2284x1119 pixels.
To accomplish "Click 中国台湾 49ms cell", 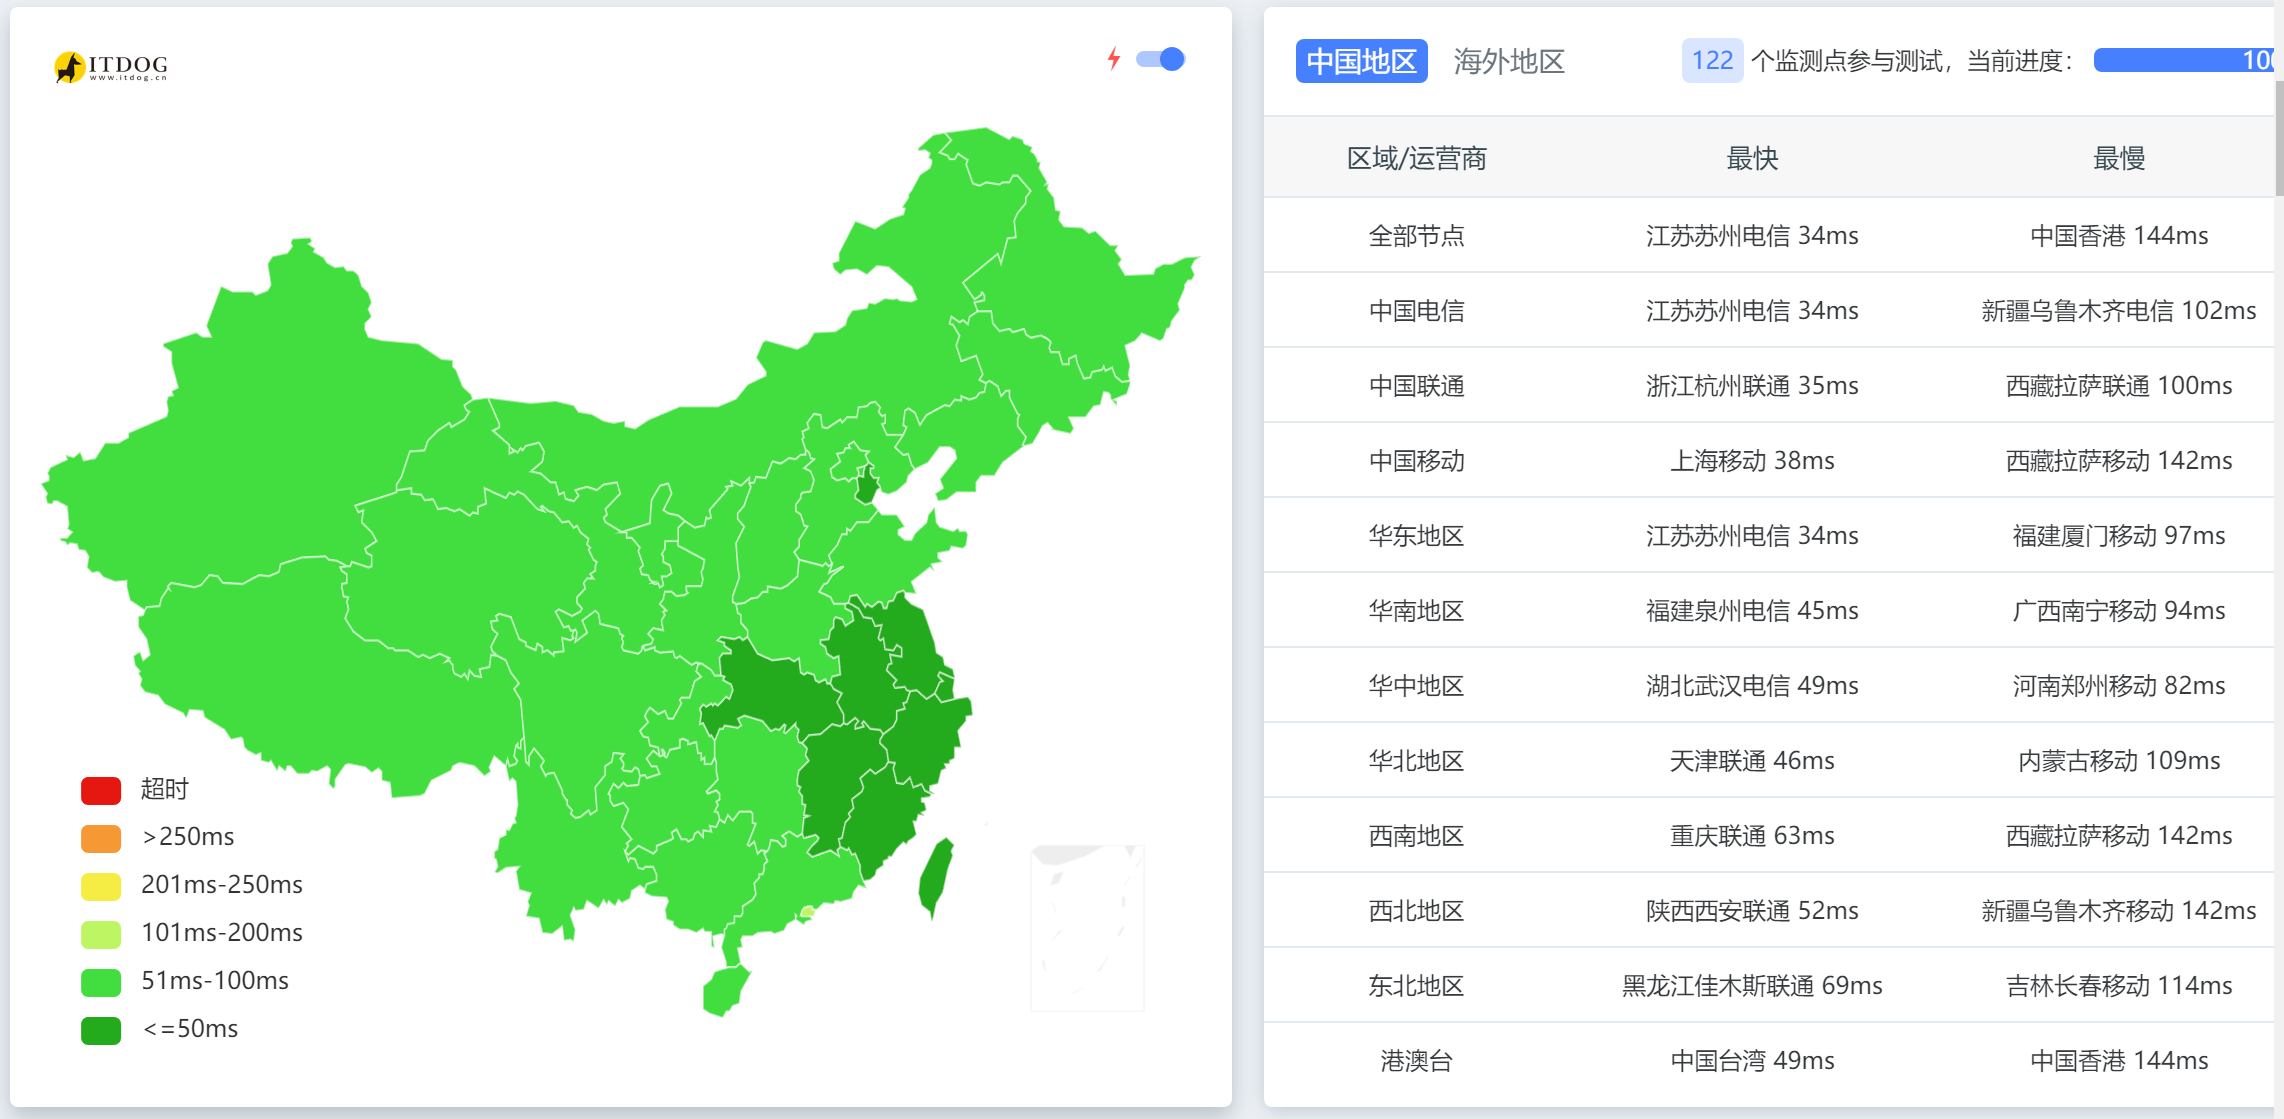I will (1752, 1060).
